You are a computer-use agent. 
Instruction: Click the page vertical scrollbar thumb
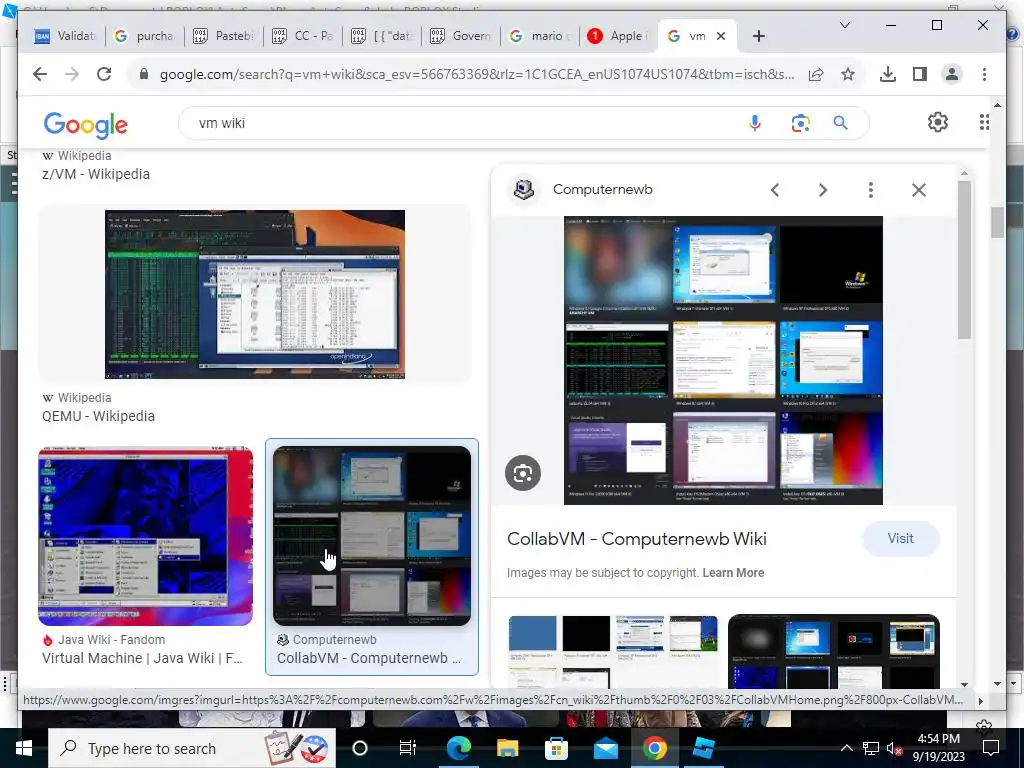coord(997,223)
